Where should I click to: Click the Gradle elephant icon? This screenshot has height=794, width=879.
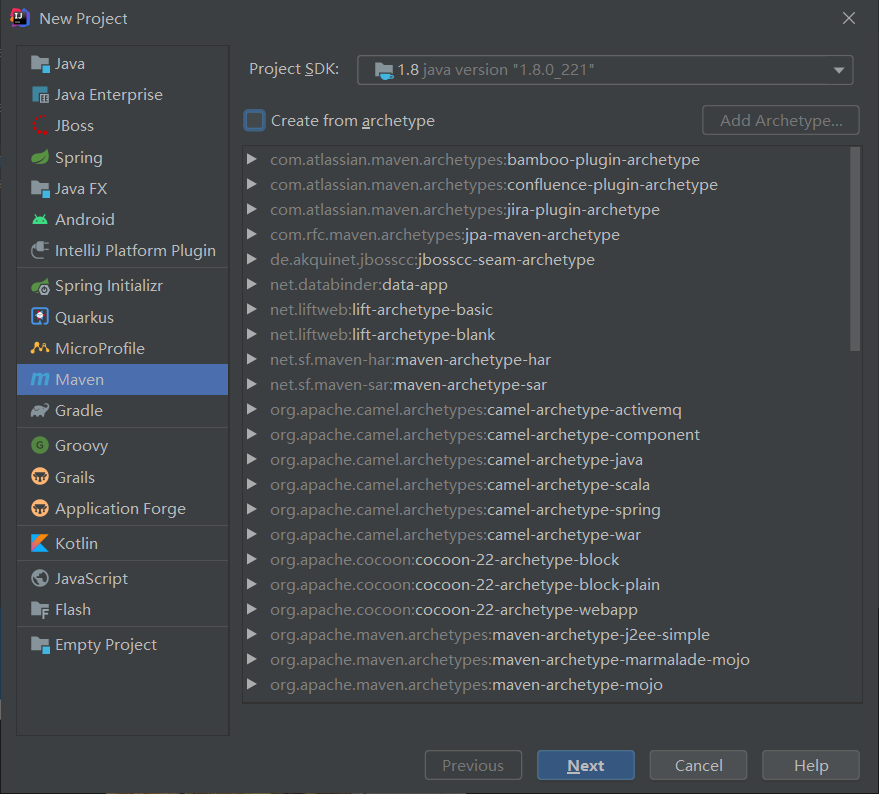40,410
